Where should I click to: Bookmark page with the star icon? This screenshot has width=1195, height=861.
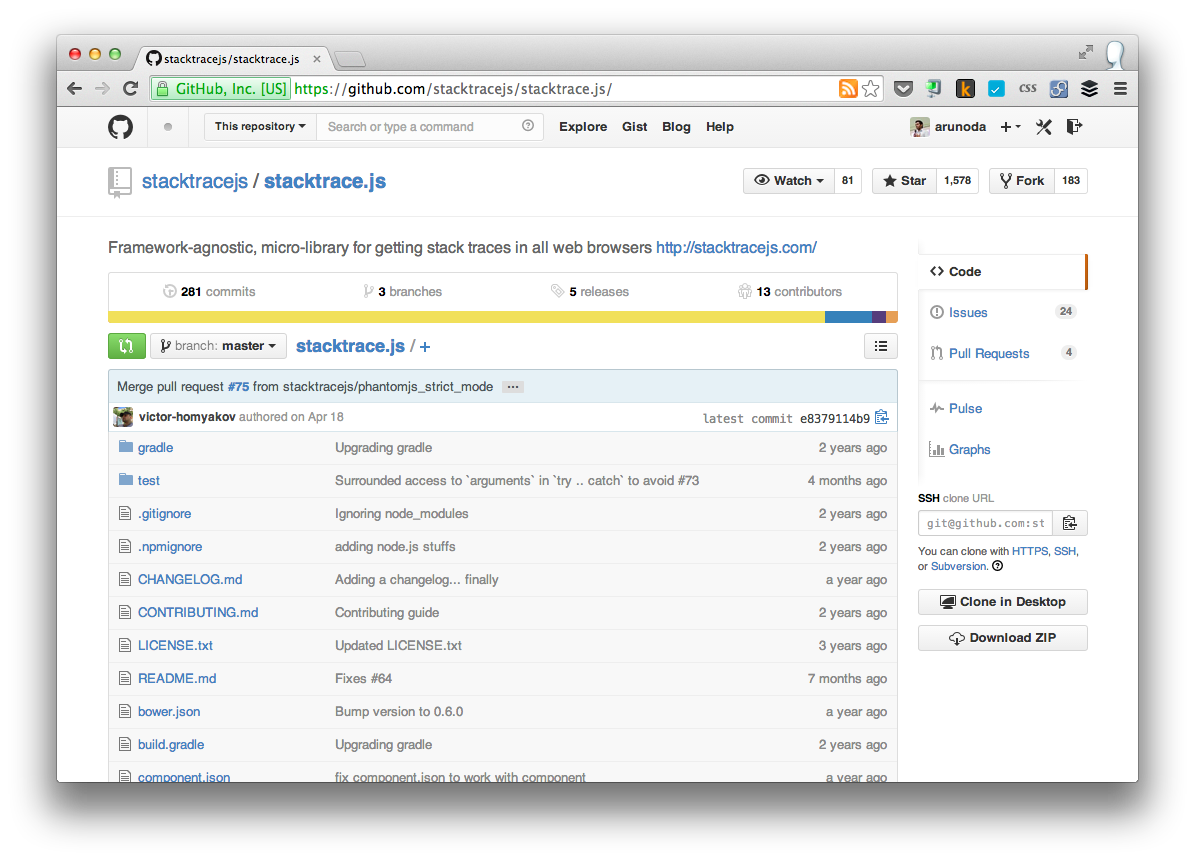[870, 88]
